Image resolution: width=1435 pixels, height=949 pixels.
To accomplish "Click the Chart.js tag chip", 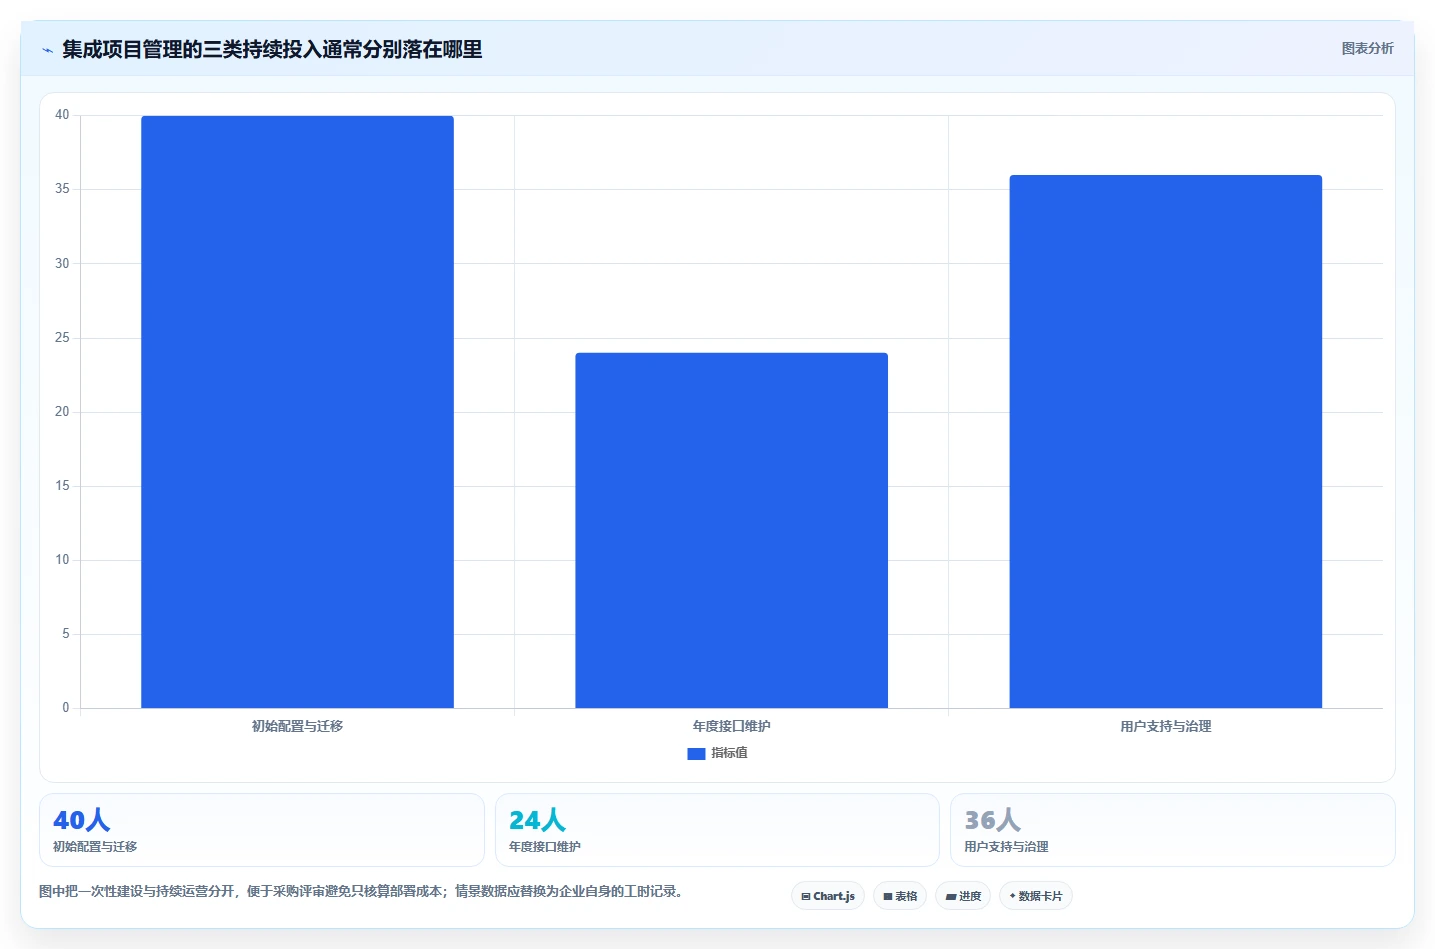I will click(x=828, y=896).
